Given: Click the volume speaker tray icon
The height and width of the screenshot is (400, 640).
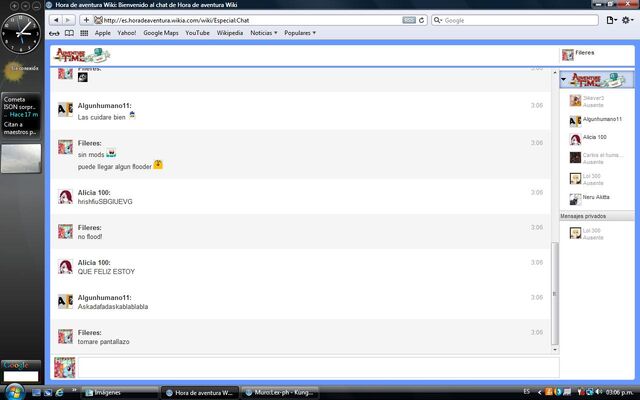Looking at the screenshot, I should click(x=600, y=392).
